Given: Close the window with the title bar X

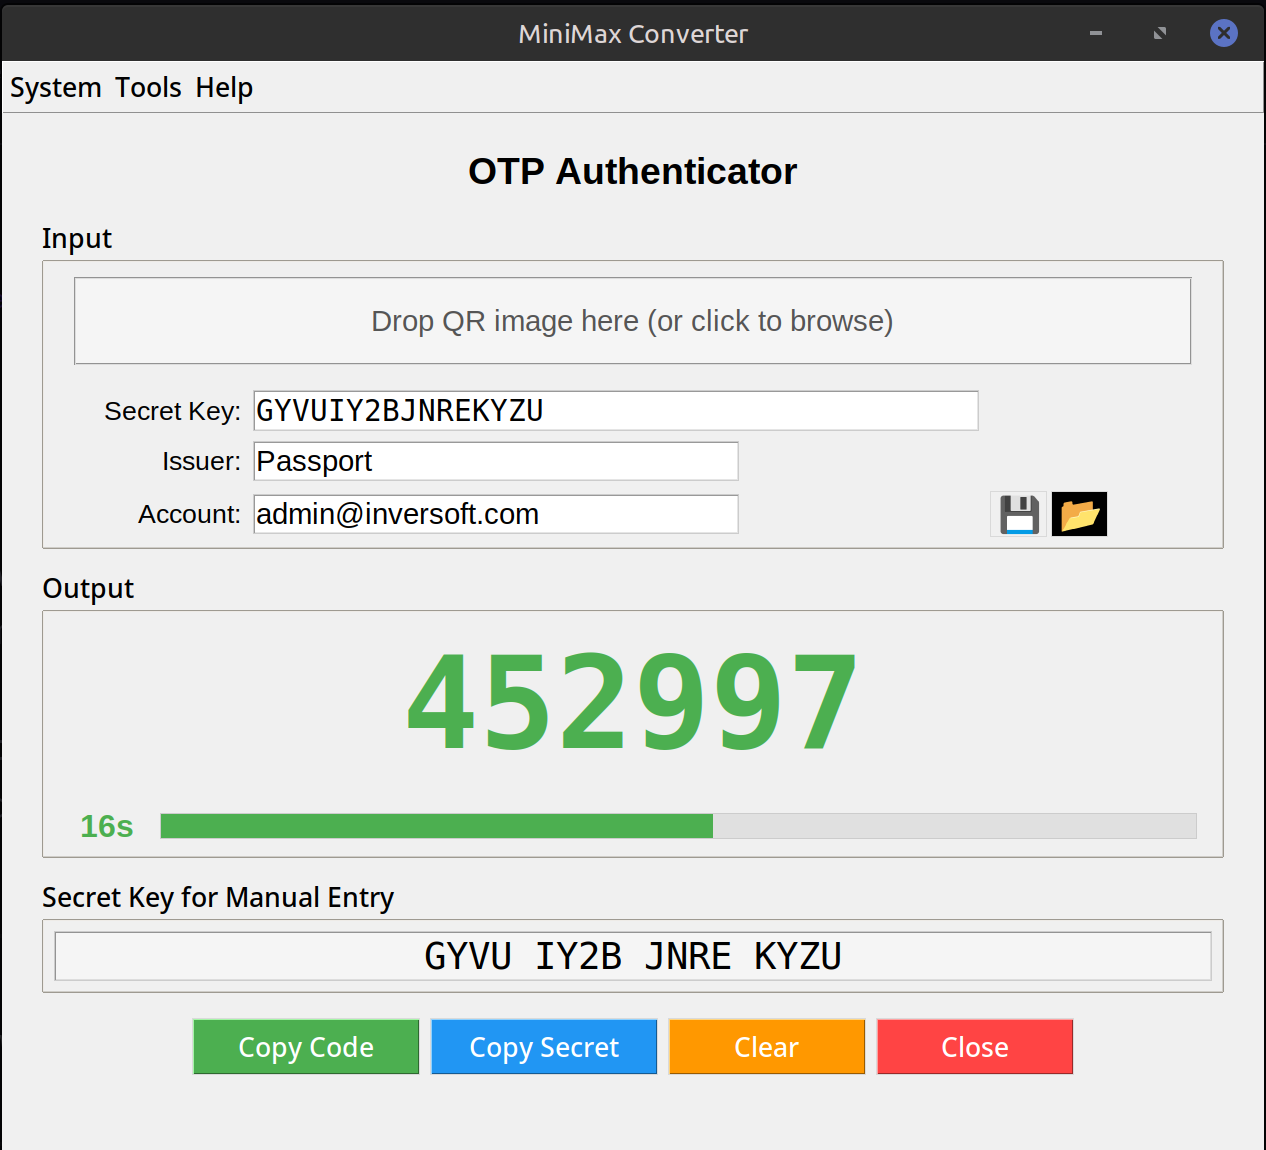Looking at the screenshot, I should tap(1224, 33).
